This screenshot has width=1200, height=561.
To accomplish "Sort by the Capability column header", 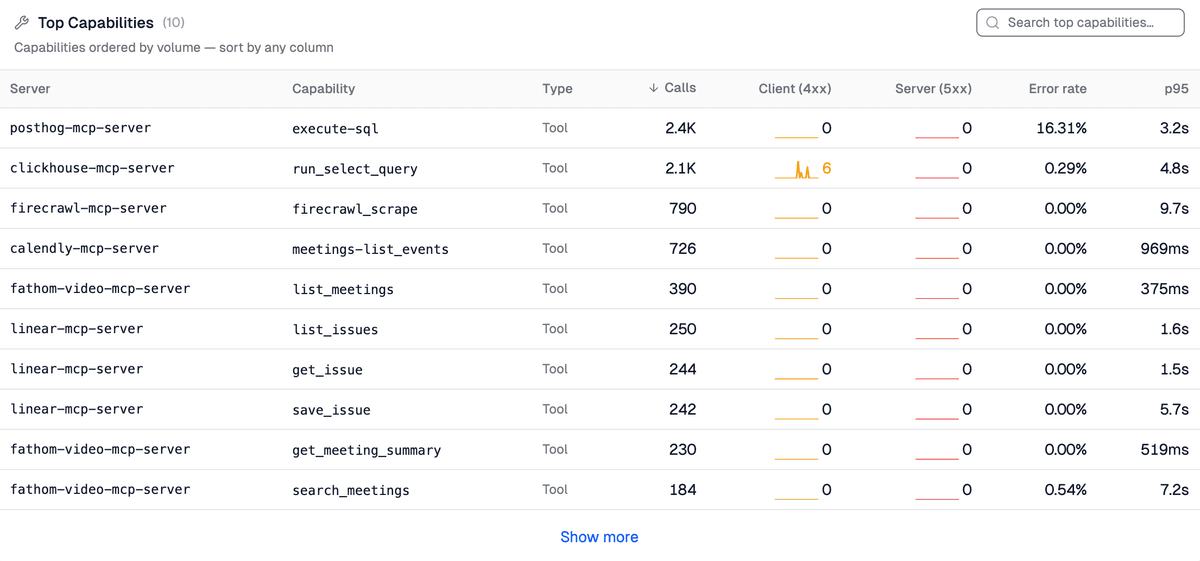I will 323,89.
